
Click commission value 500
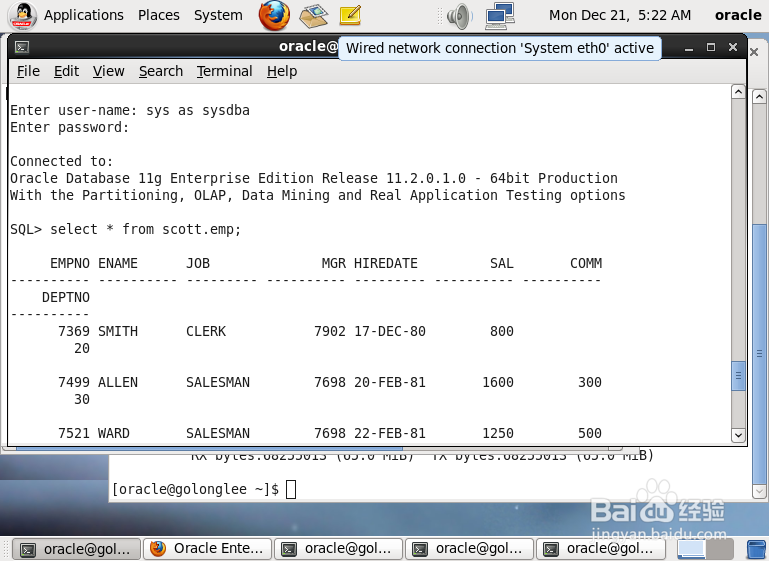pyautogui.click(x=590, y=433)
